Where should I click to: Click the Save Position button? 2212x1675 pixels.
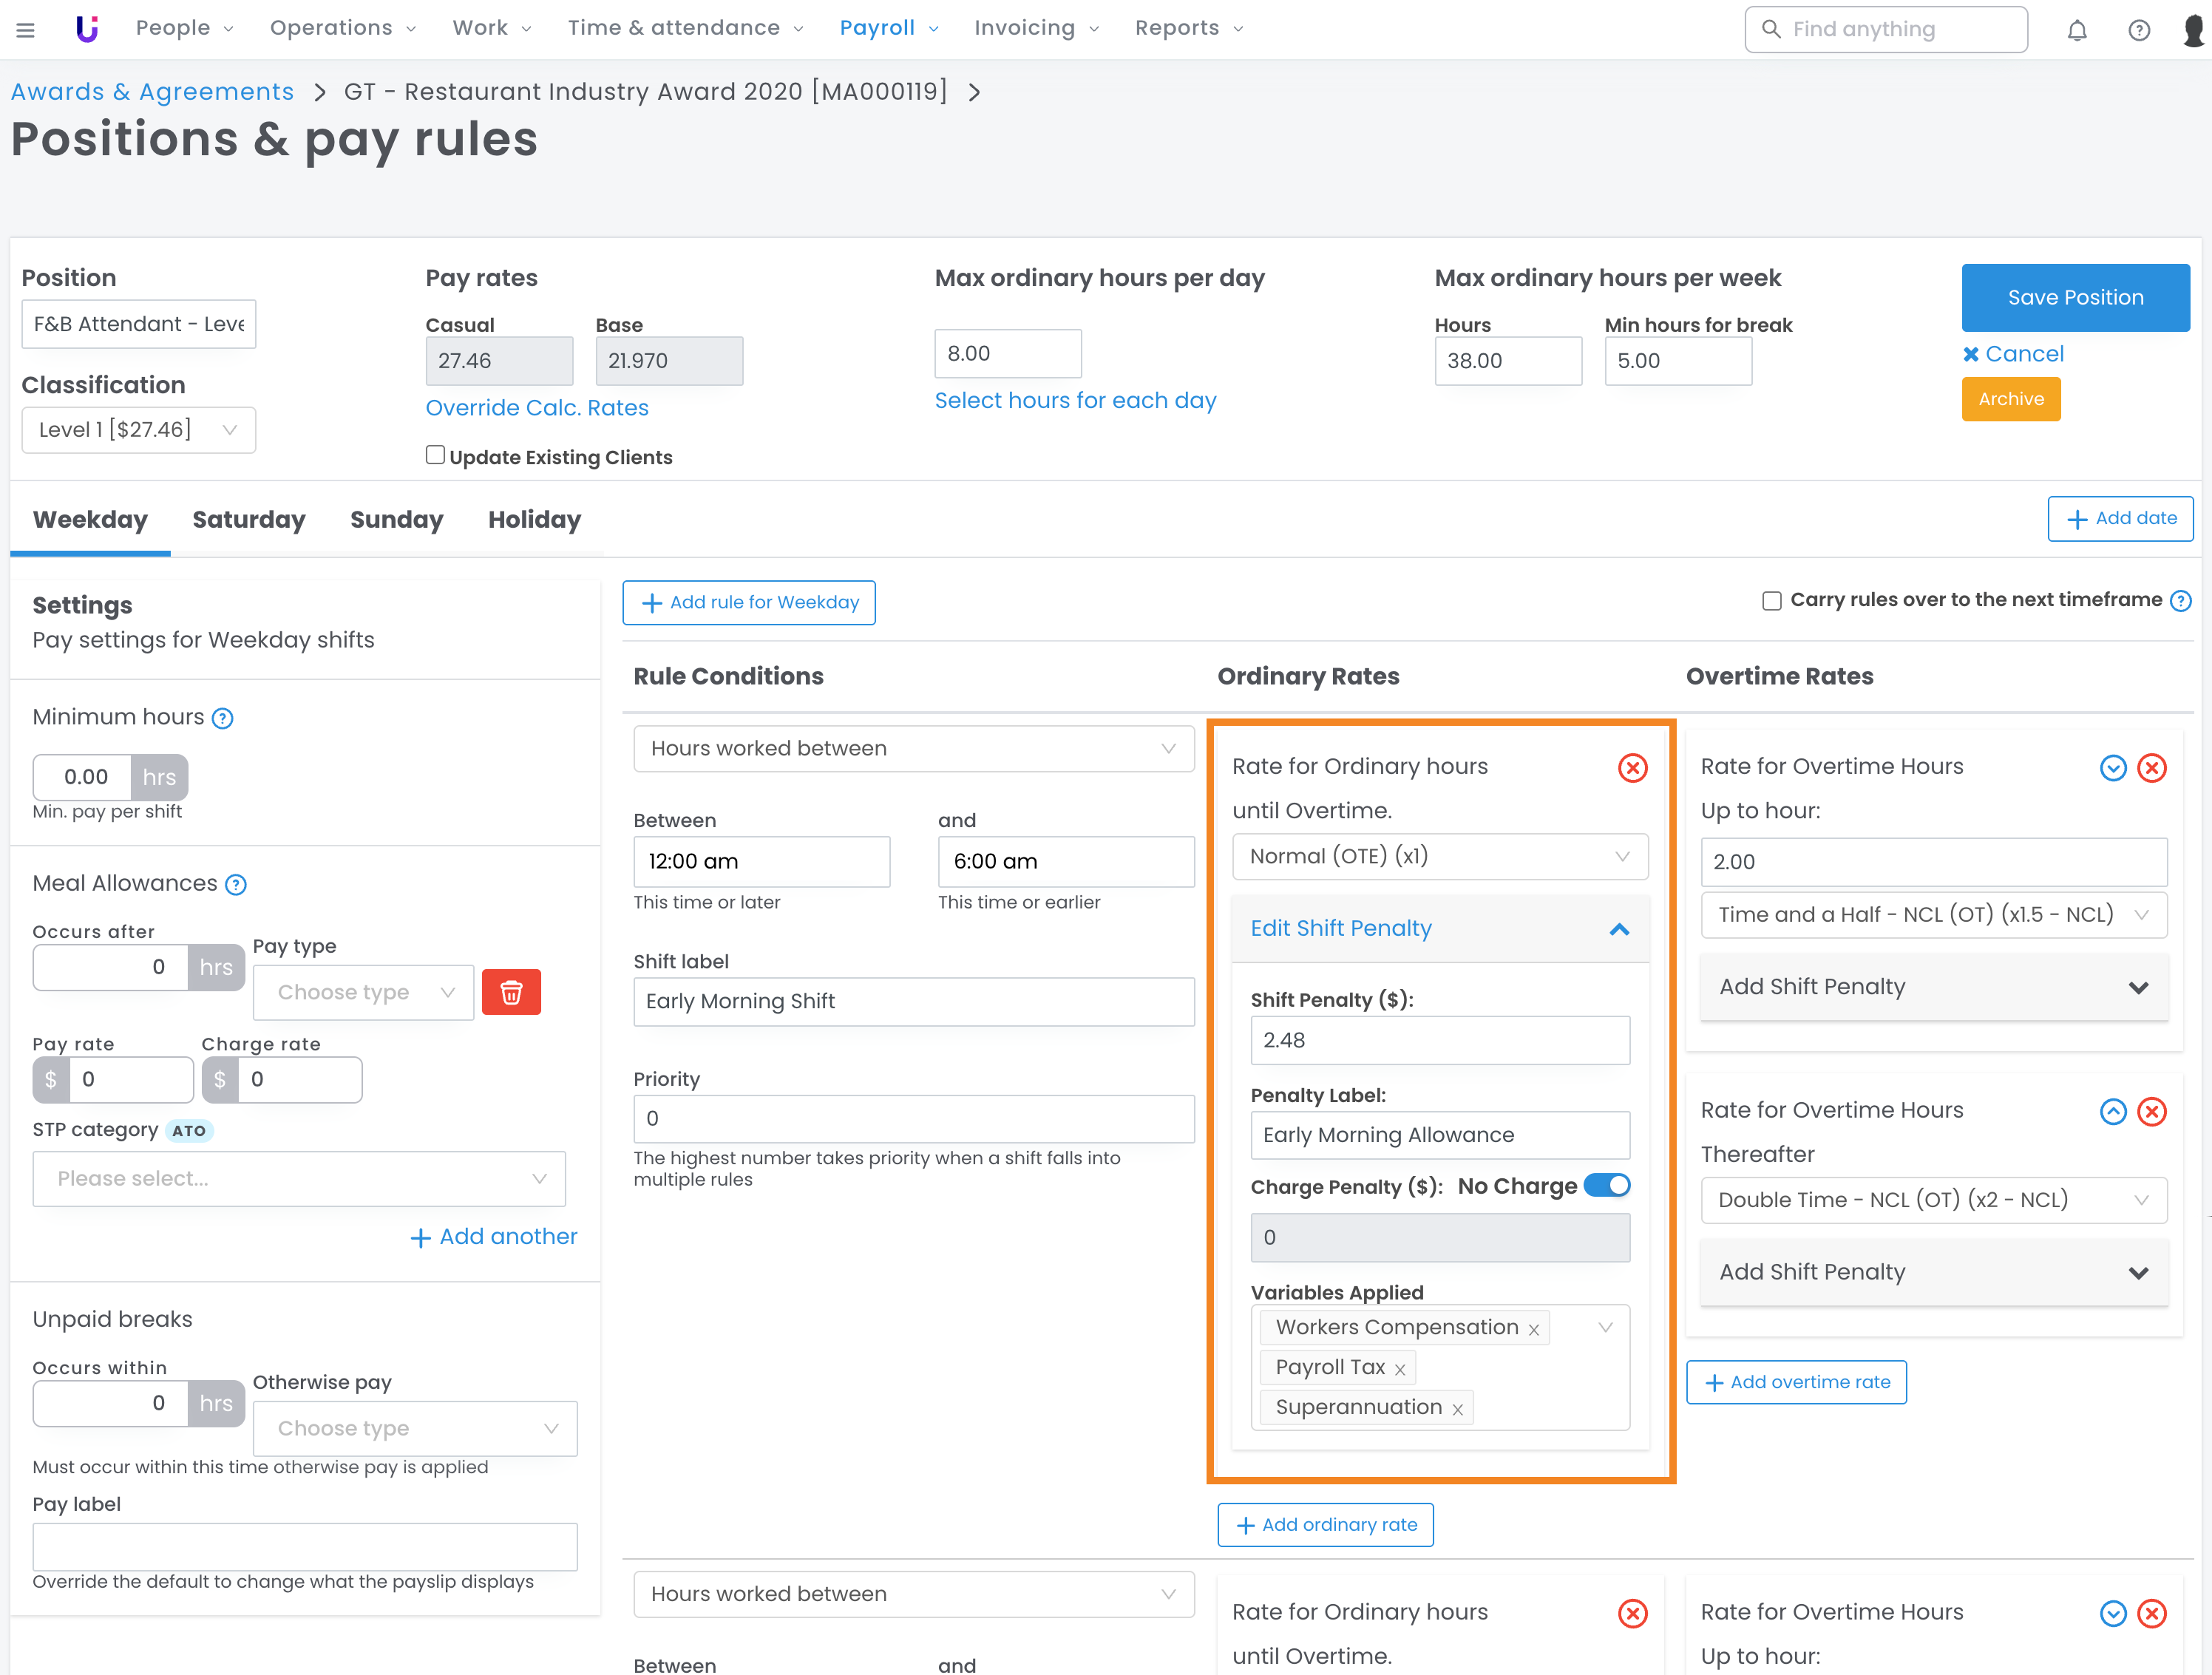coord(2075,297)
